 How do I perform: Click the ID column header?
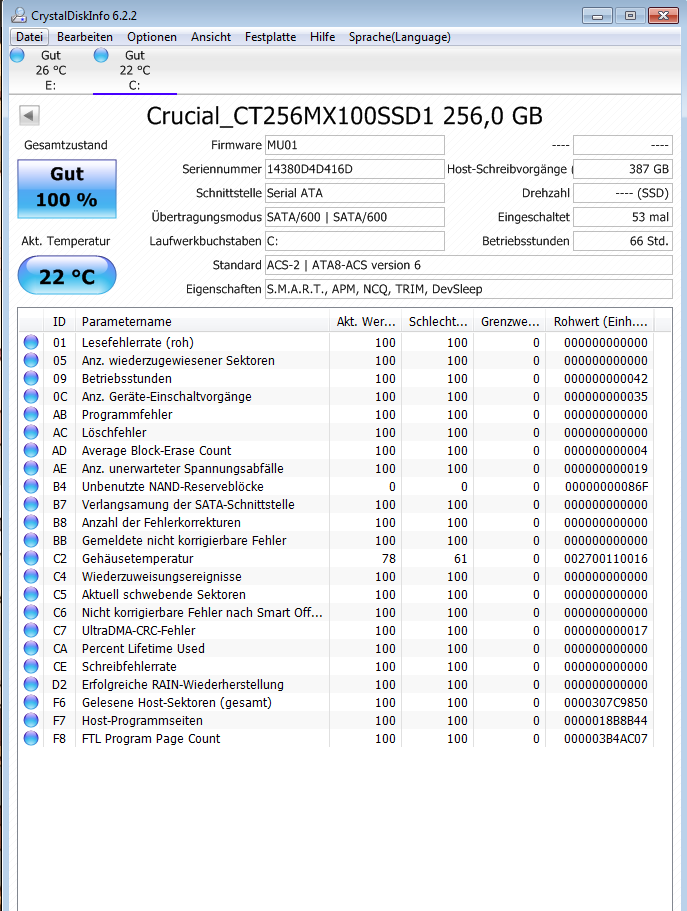[59, 321]
